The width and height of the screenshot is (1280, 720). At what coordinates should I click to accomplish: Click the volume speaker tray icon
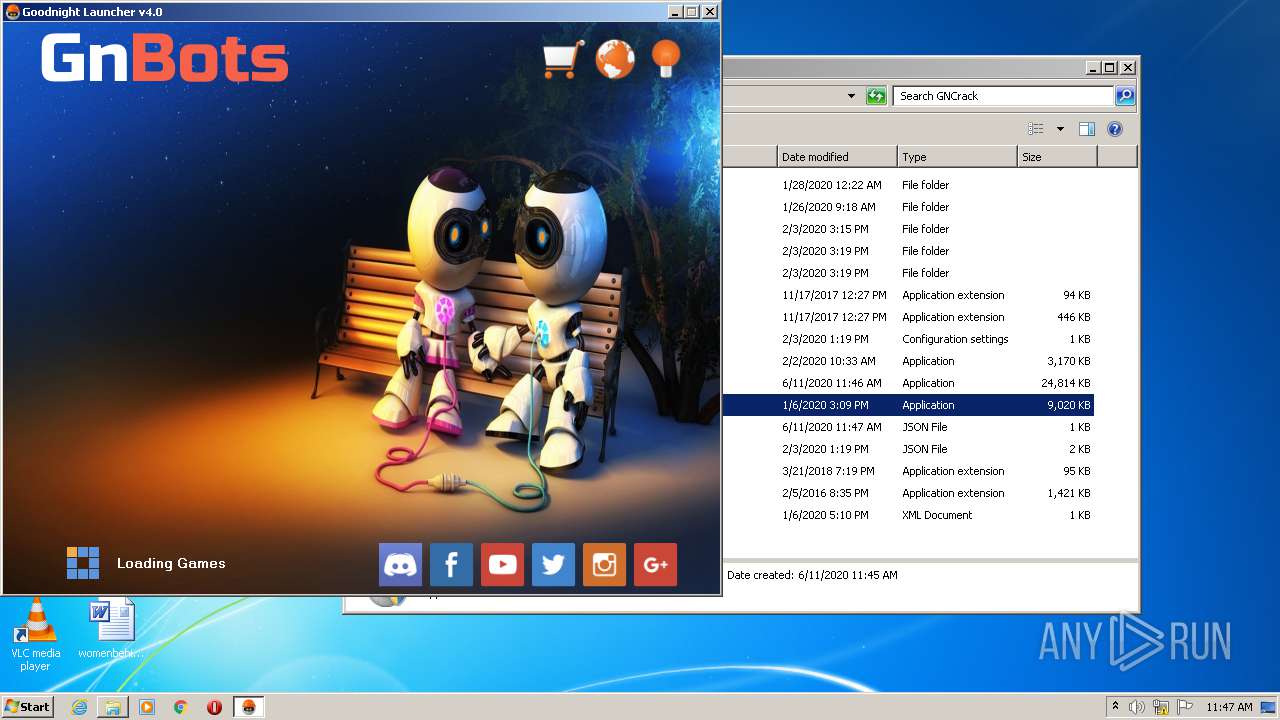[x=1137, y=707]
